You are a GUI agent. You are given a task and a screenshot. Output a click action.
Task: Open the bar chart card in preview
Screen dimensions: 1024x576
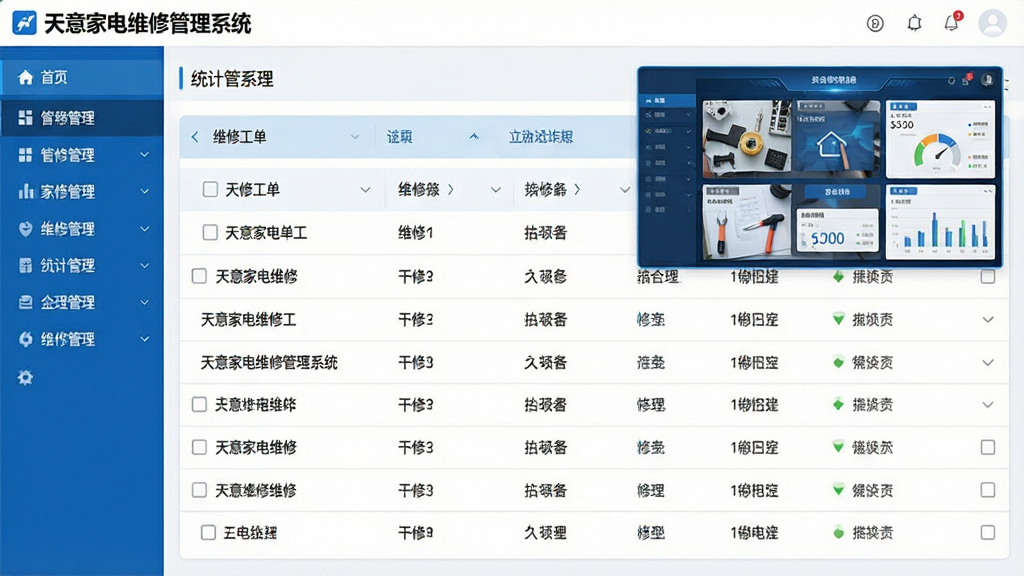click(940, 222)
